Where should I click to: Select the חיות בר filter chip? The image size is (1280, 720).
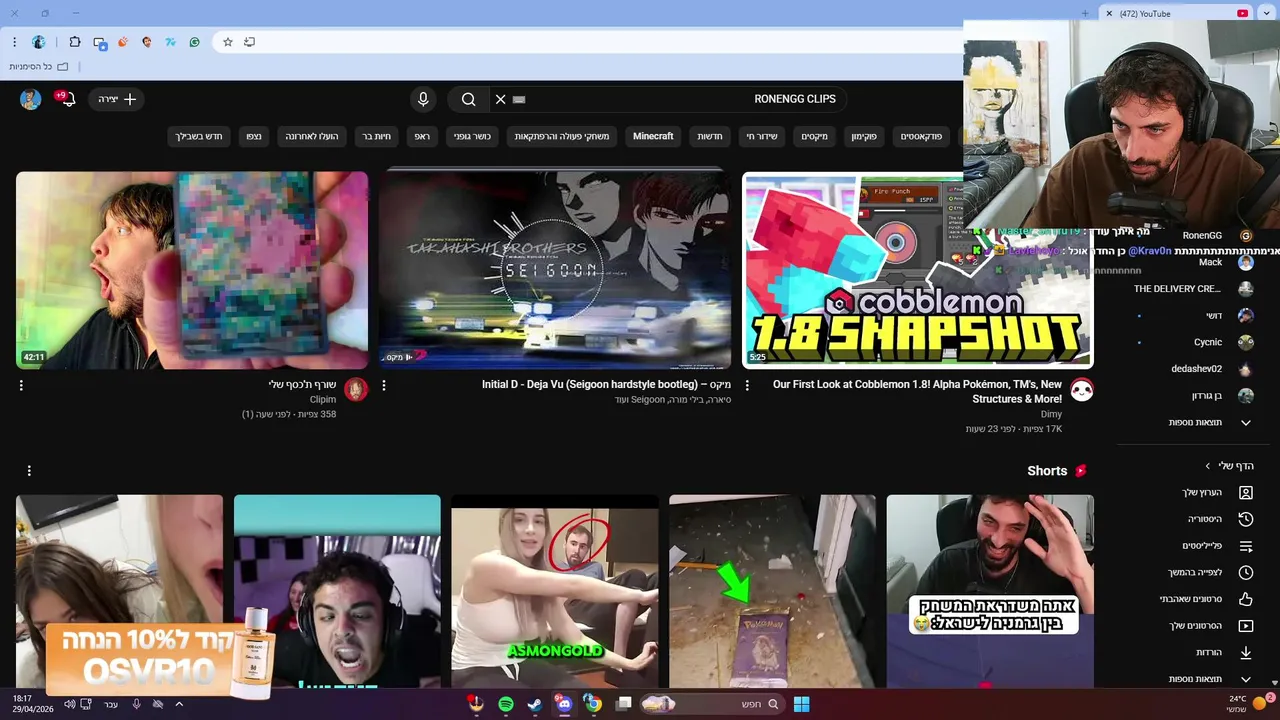pos(377,136)
